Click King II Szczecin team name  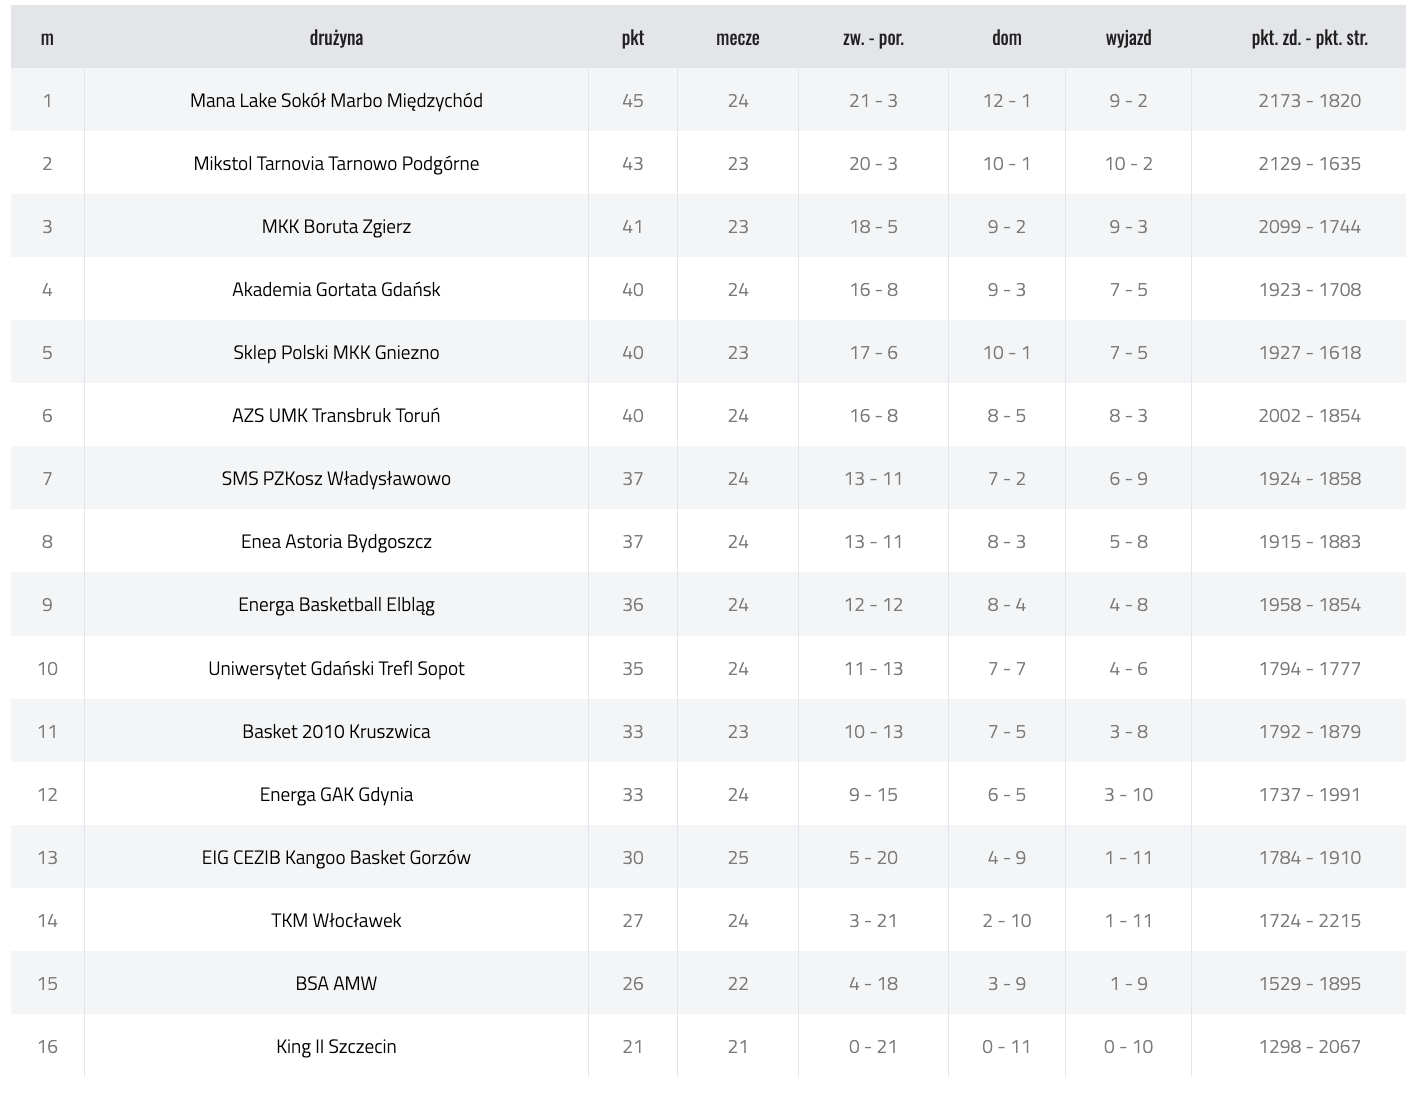click(x=336, y=1046)
